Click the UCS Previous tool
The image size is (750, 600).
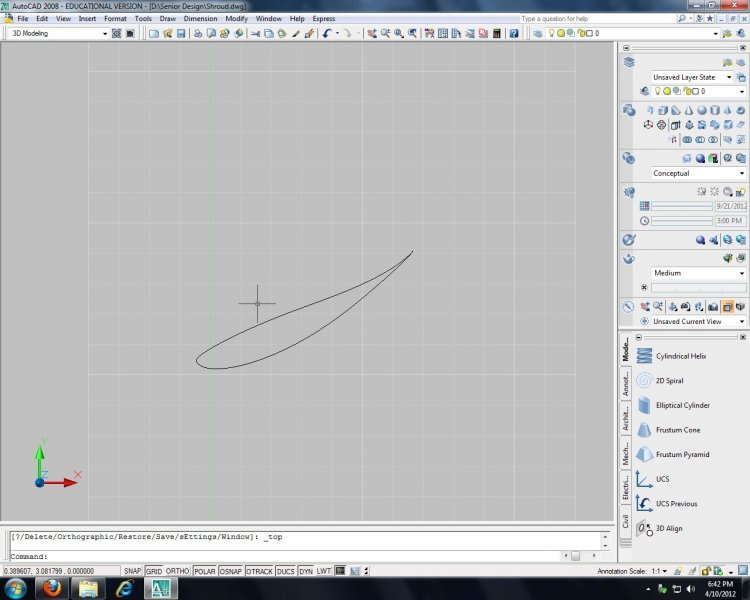click(676, 503)
